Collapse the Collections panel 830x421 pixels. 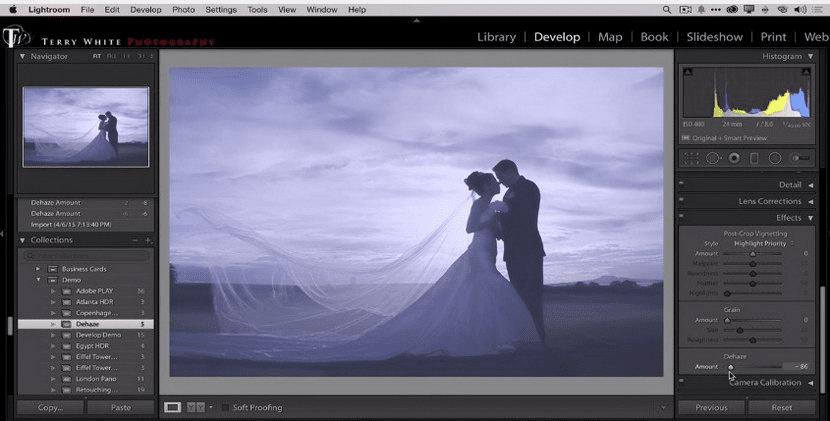coord(22,240)
